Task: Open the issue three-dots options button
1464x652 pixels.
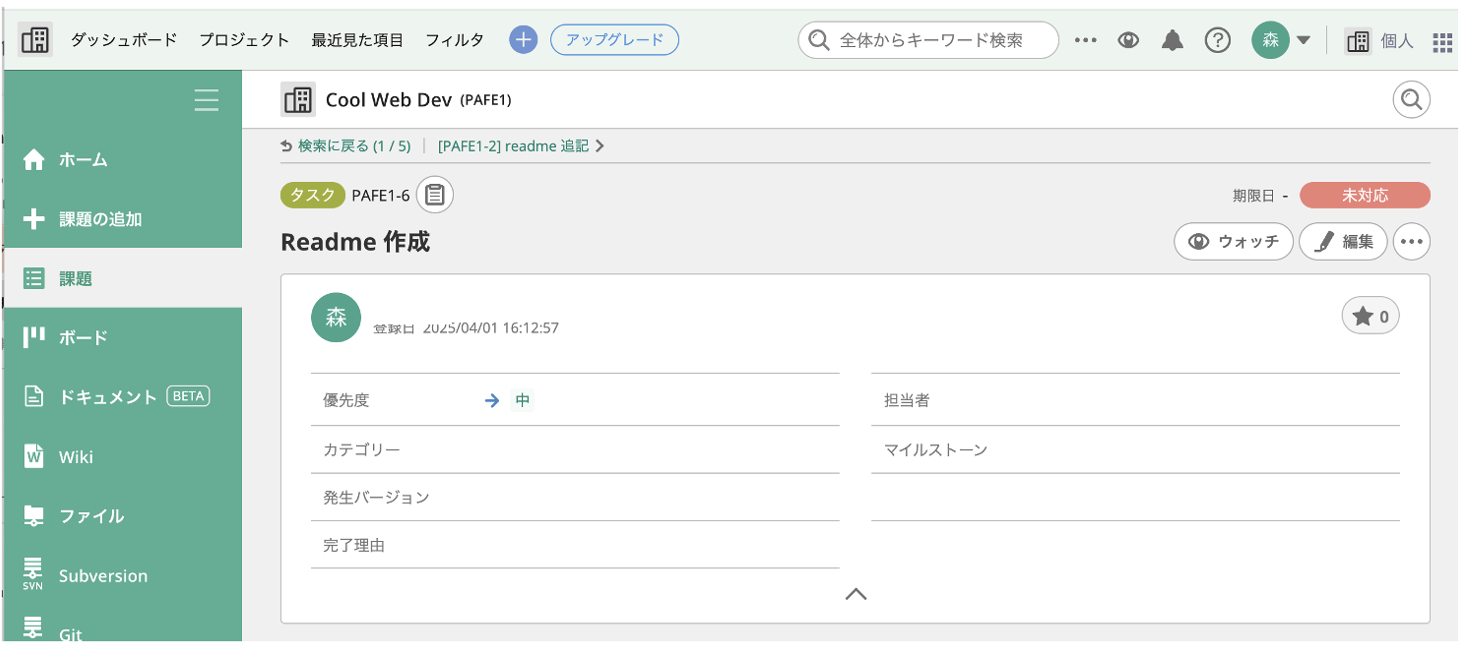Action: coord(1411,241)
